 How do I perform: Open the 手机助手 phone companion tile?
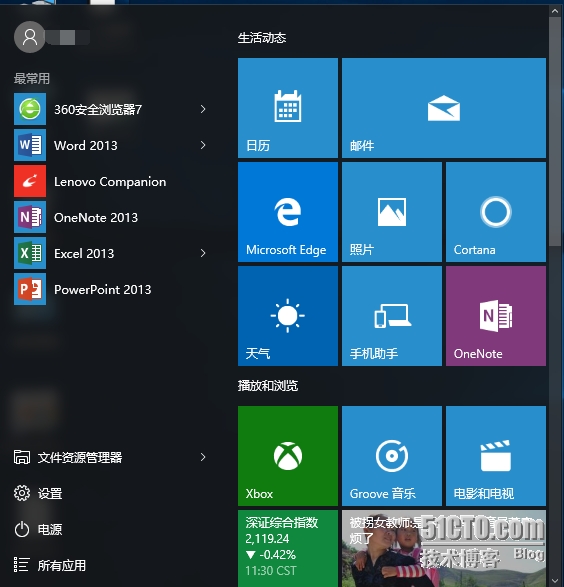392,316
